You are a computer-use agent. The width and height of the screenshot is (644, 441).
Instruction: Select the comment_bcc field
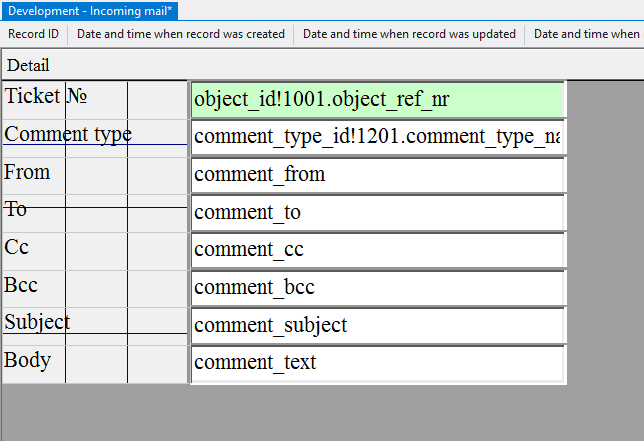[x=377, y=288]
